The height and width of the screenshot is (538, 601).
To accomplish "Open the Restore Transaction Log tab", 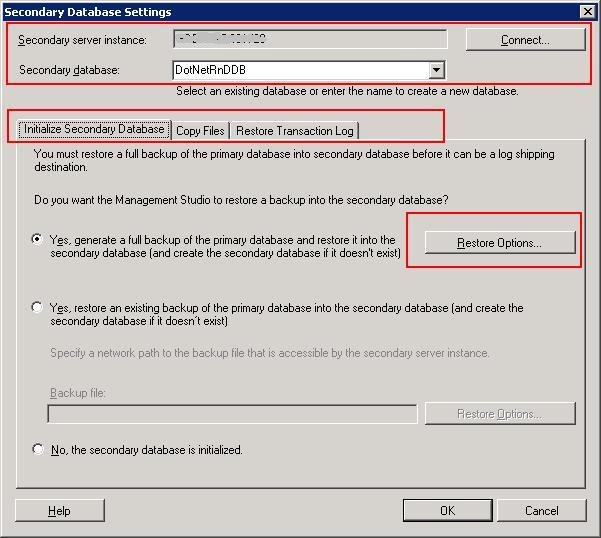I will click(294, 131).
